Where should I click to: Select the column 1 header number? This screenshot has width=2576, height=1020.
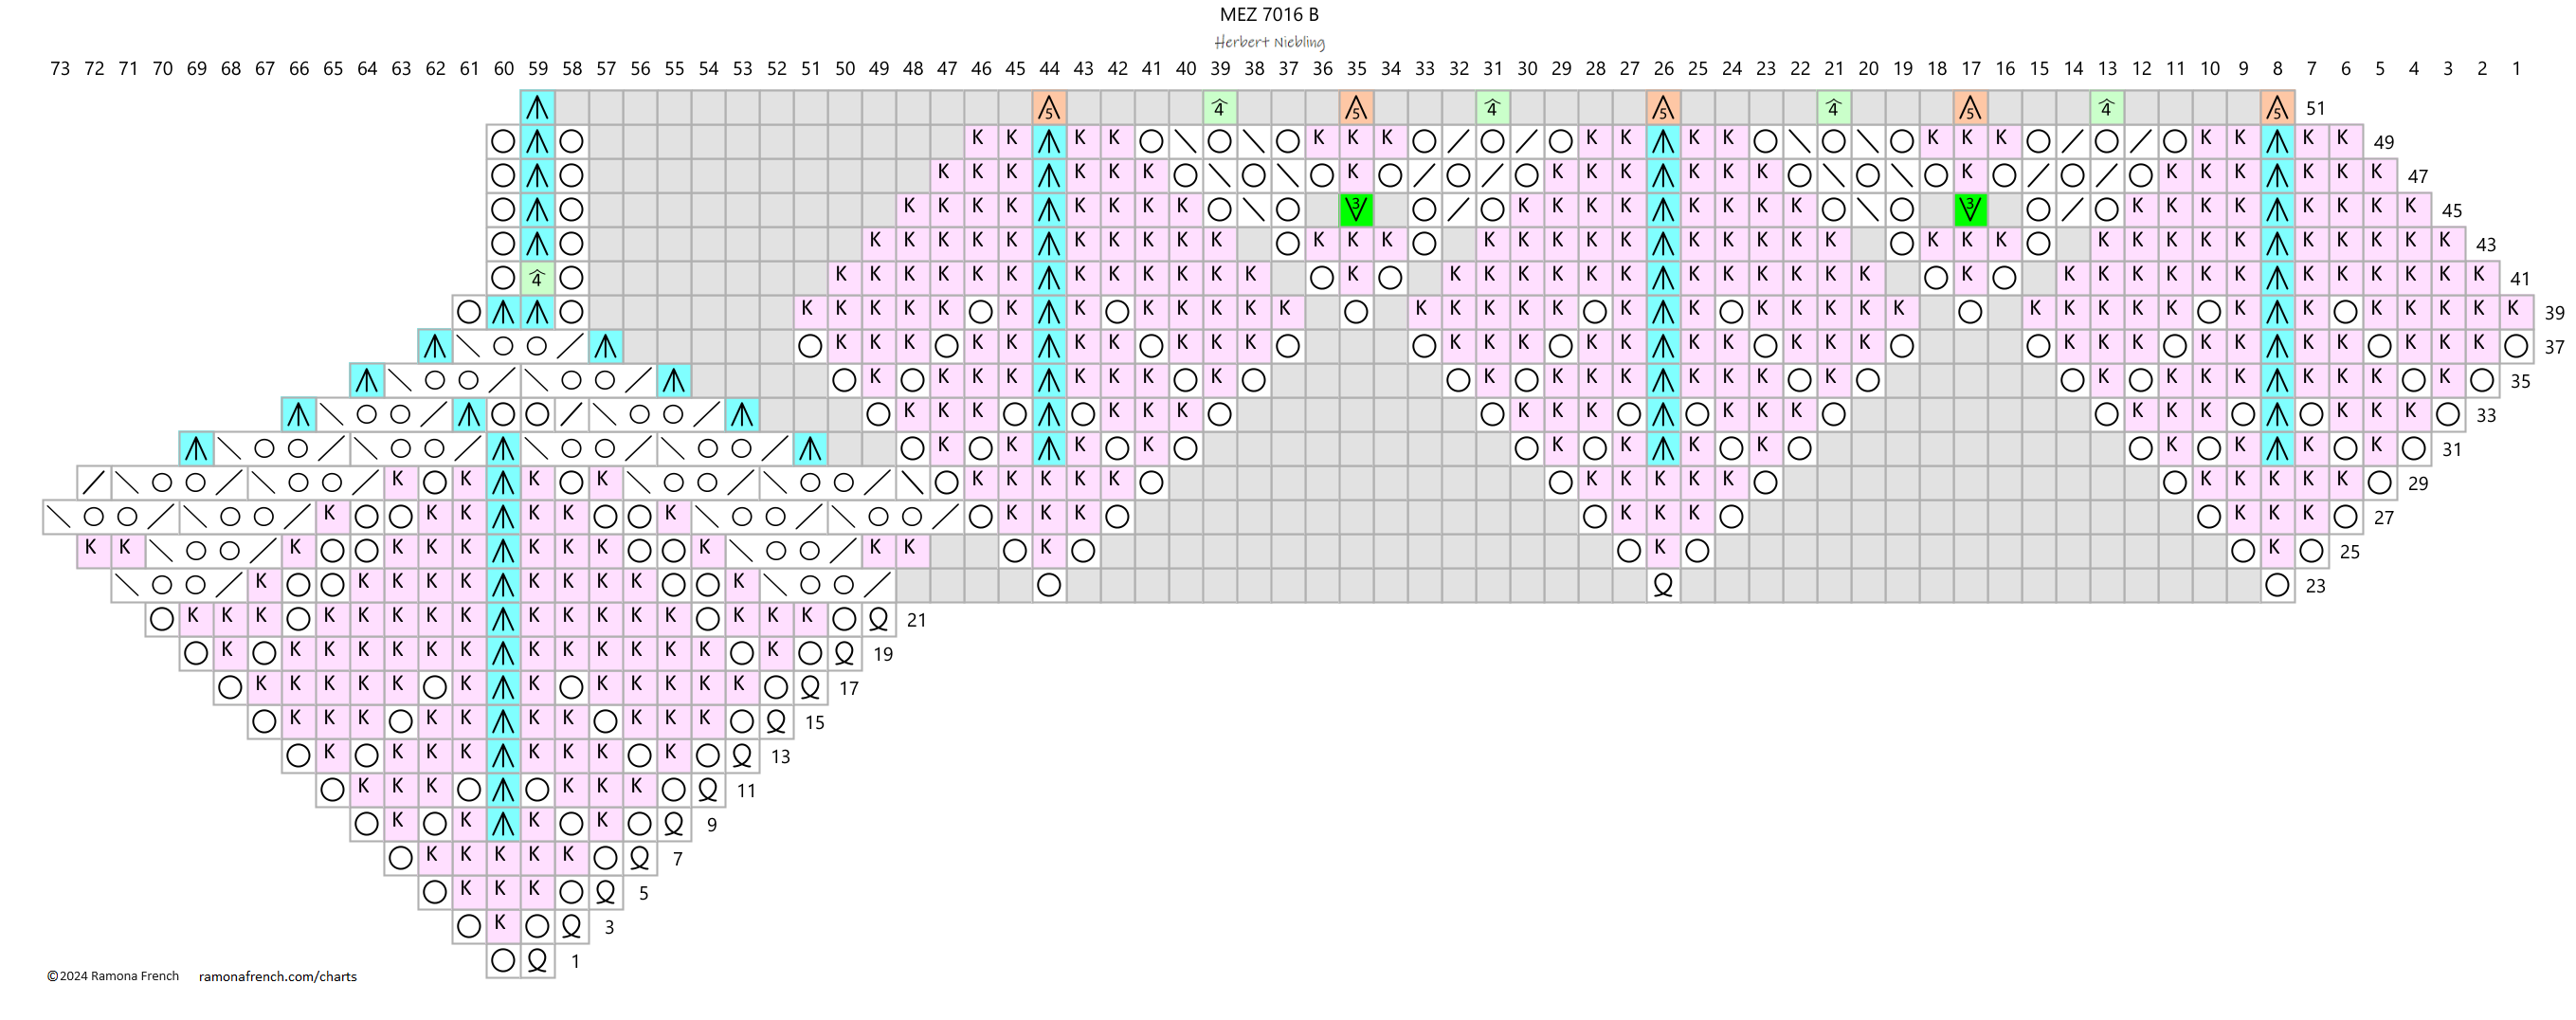tap(2516, 69)
